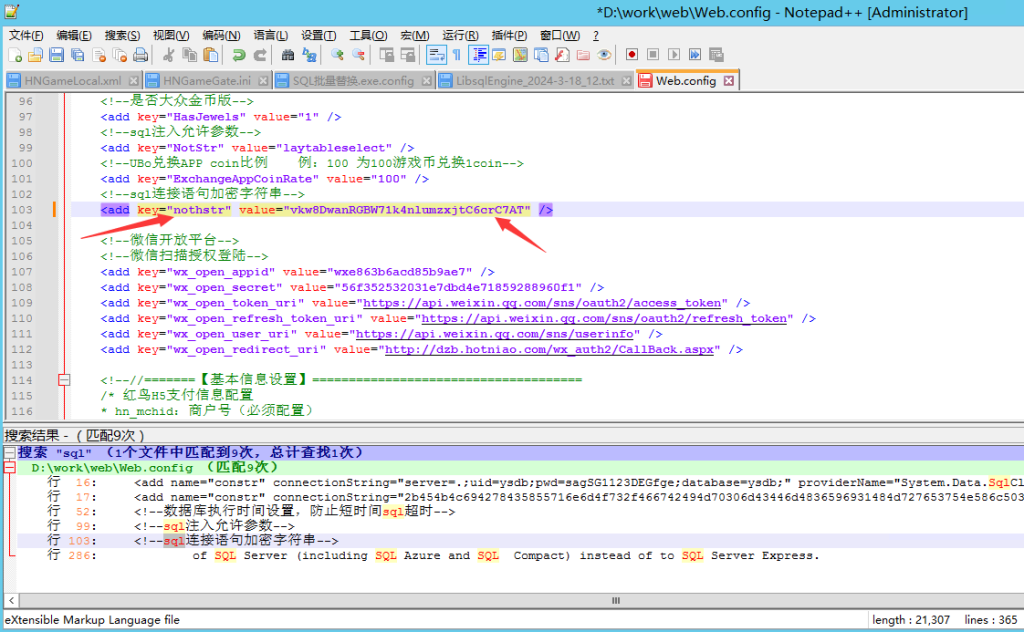Collapse the search "sql" results root node
Screen dimensions: 1024x632
click(9, 453)
